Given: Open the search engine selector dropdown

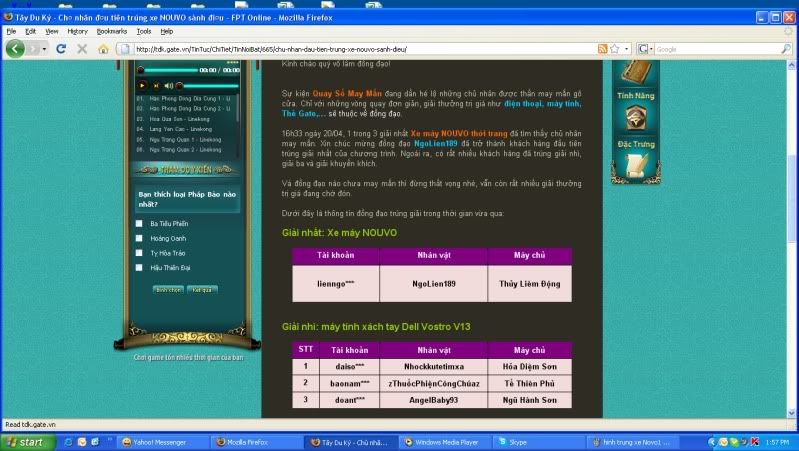Looking at the screenshot, I should (x=646, y=49).
